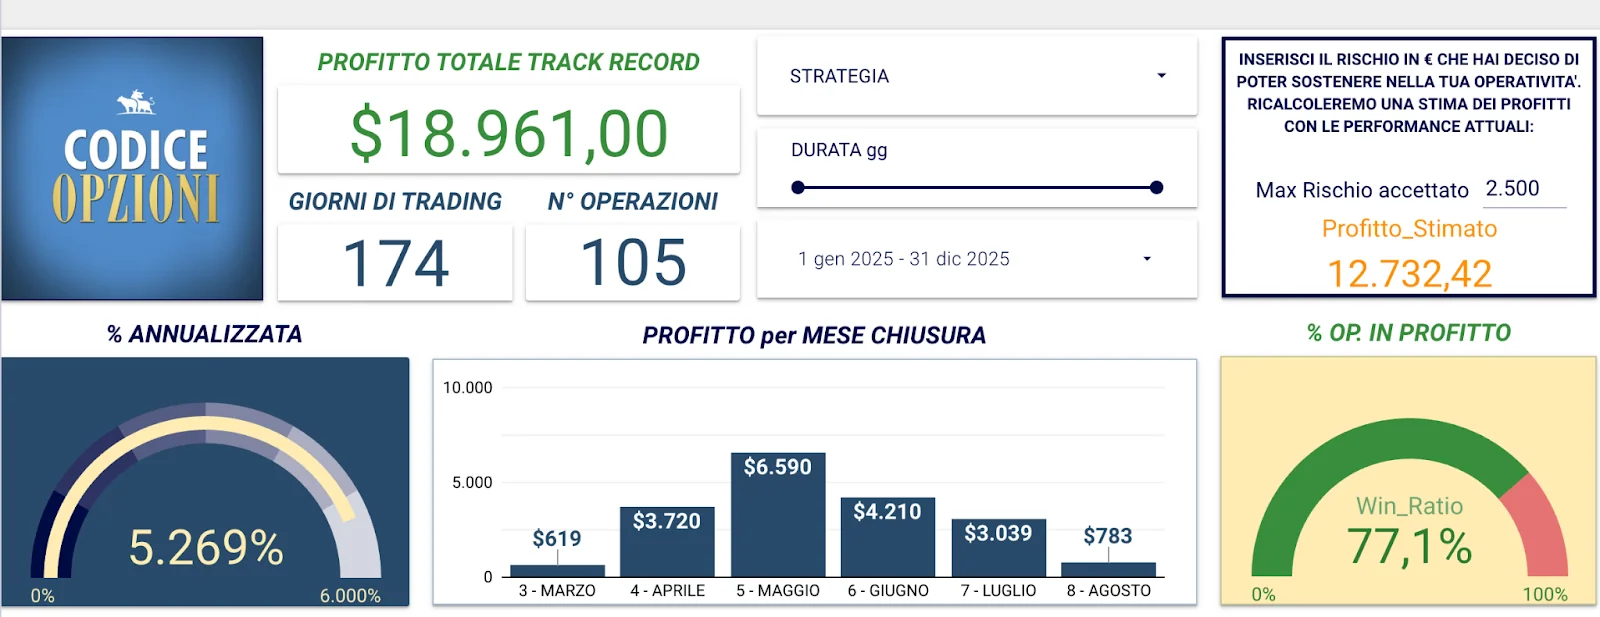
Task: Click the 3 - MARZO bar in chart
Action: [557, 571]
